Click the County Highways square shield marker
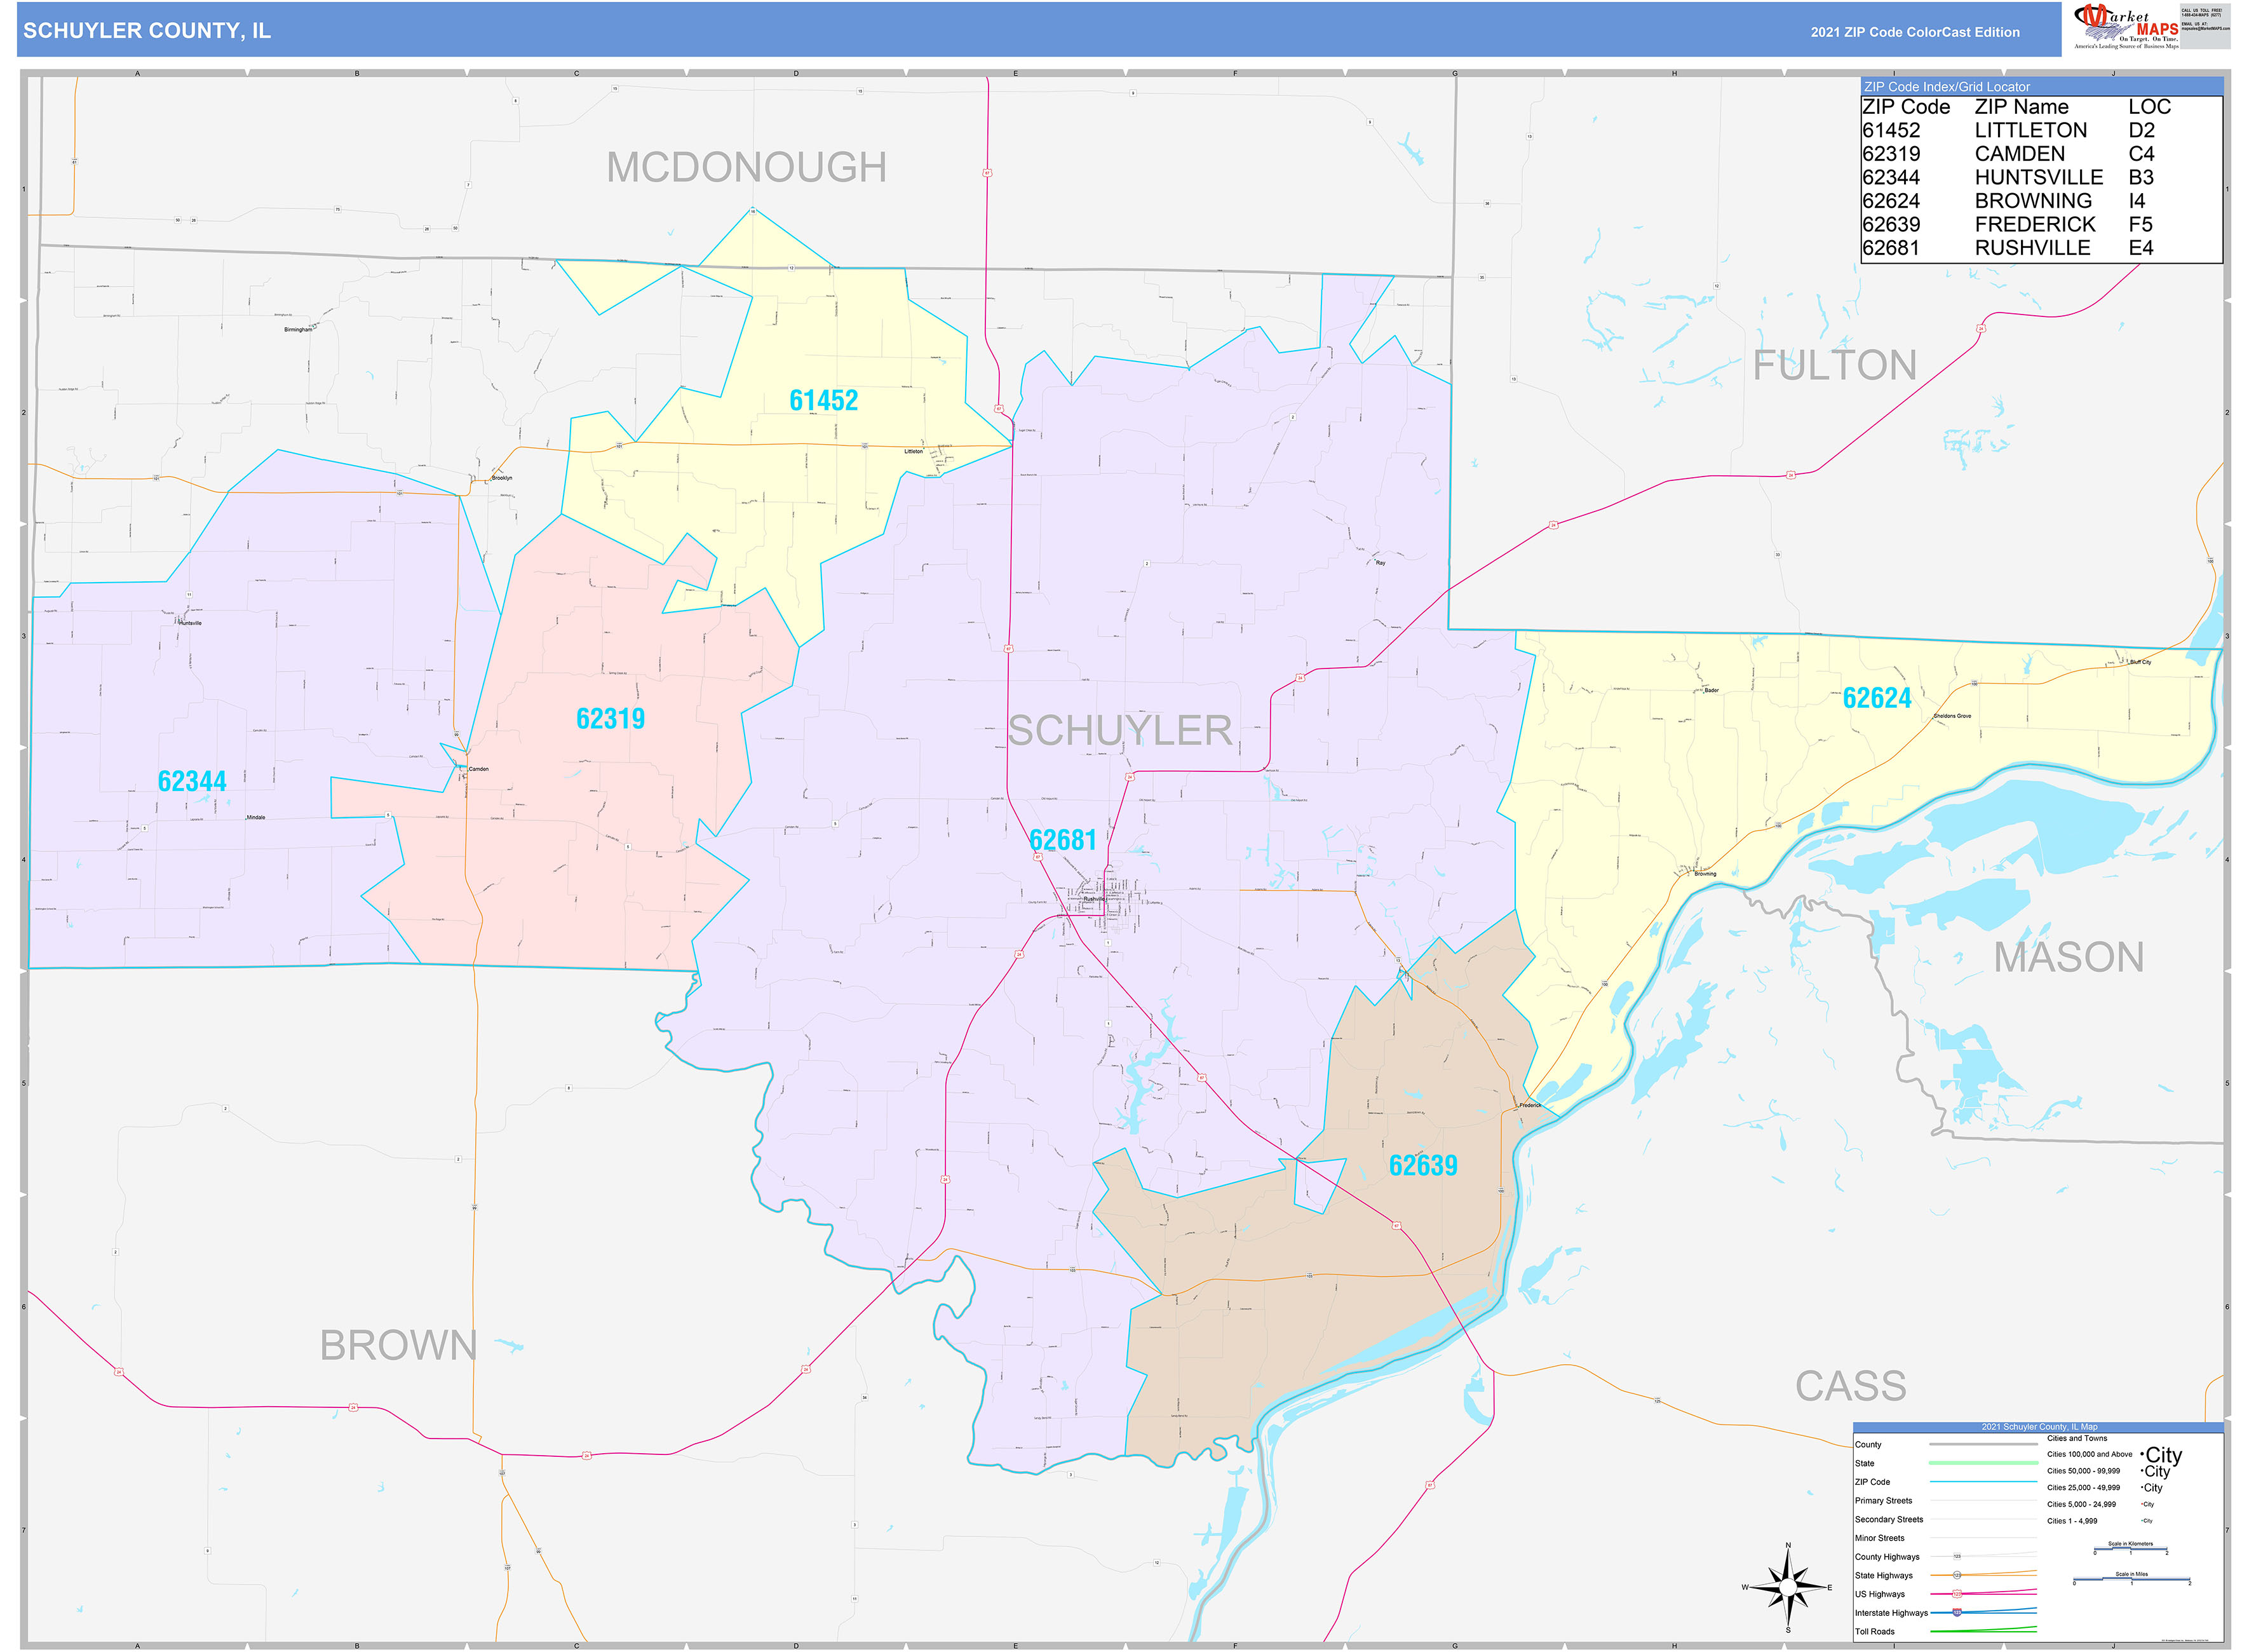Viewport: 2242px width, 1652px height. [1957, 1556]
